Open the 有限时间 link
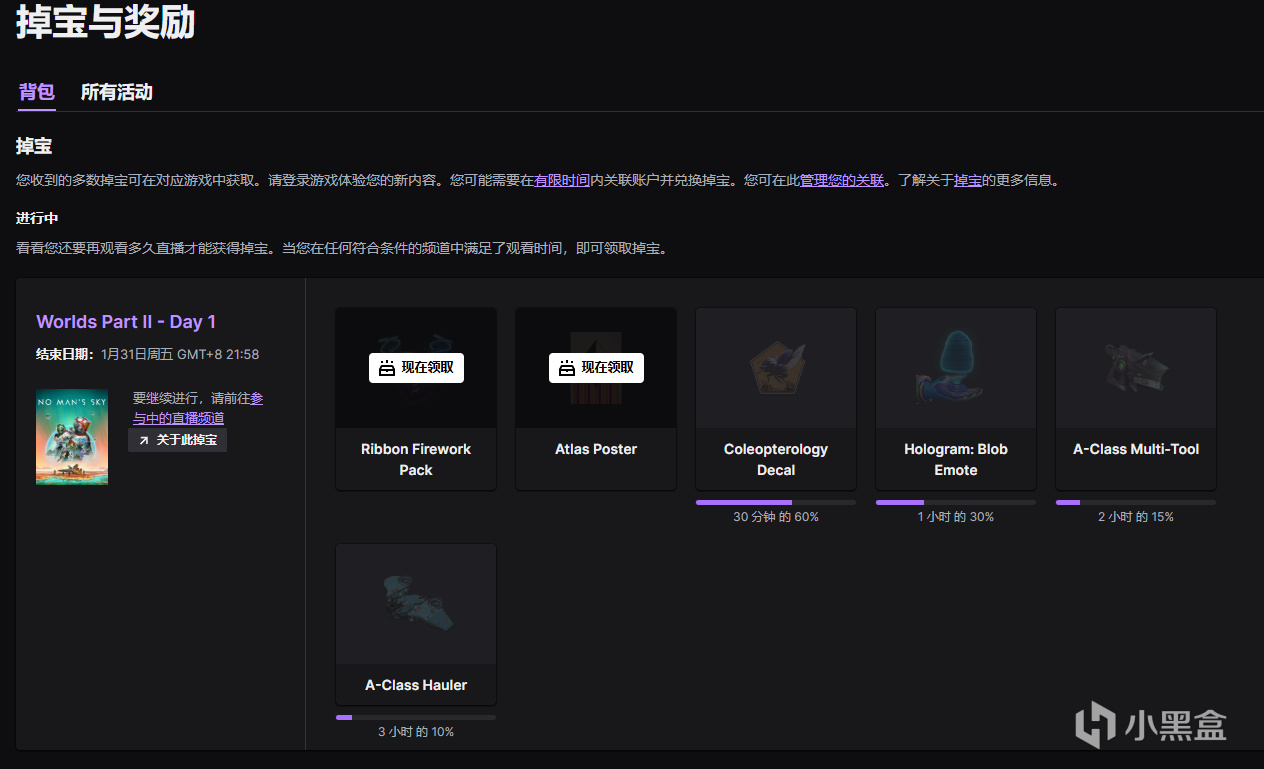Screen dimensions: 1264x769 [x=562, y=181]
